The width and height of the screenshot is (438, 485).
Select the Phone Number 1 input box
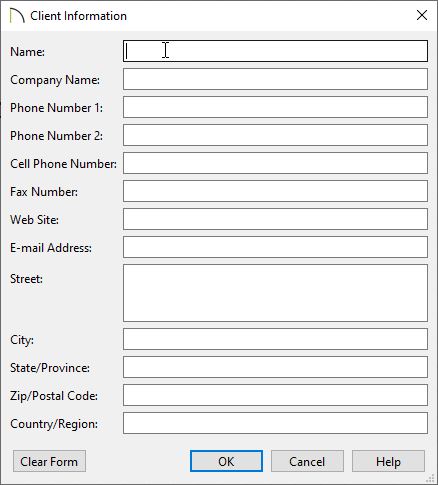[x=275, y=107]
